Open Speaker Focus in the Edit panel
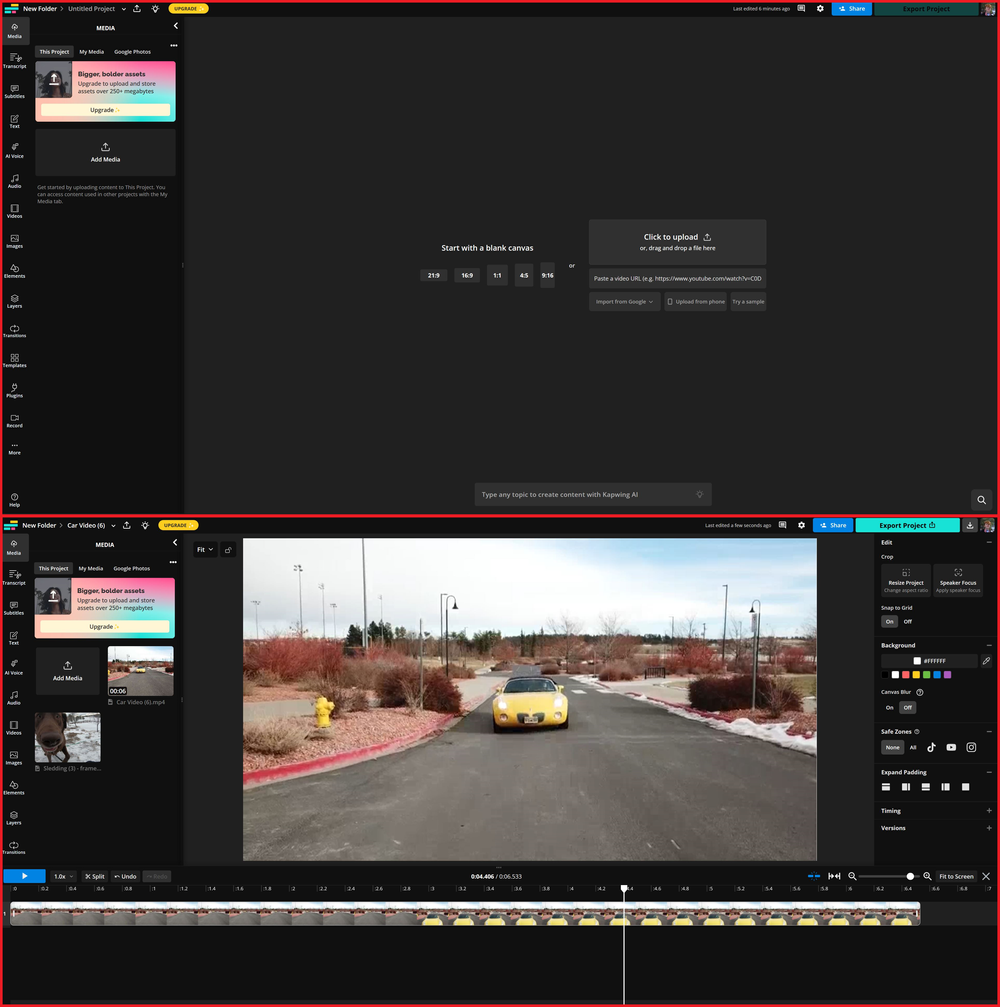The width and height of the screenshot is (1000, 1007). coord(958,580)
